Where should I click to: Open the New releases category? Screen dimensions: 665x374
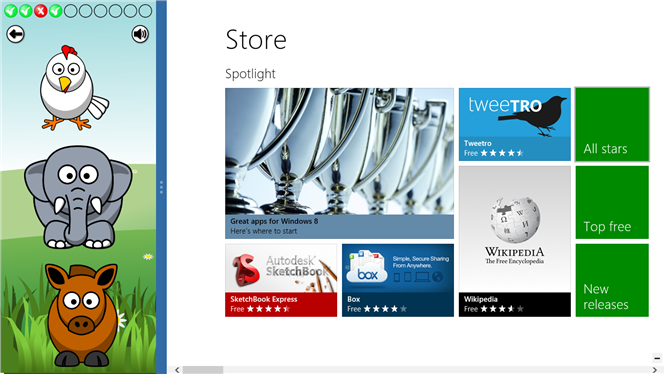coord(612,280)
